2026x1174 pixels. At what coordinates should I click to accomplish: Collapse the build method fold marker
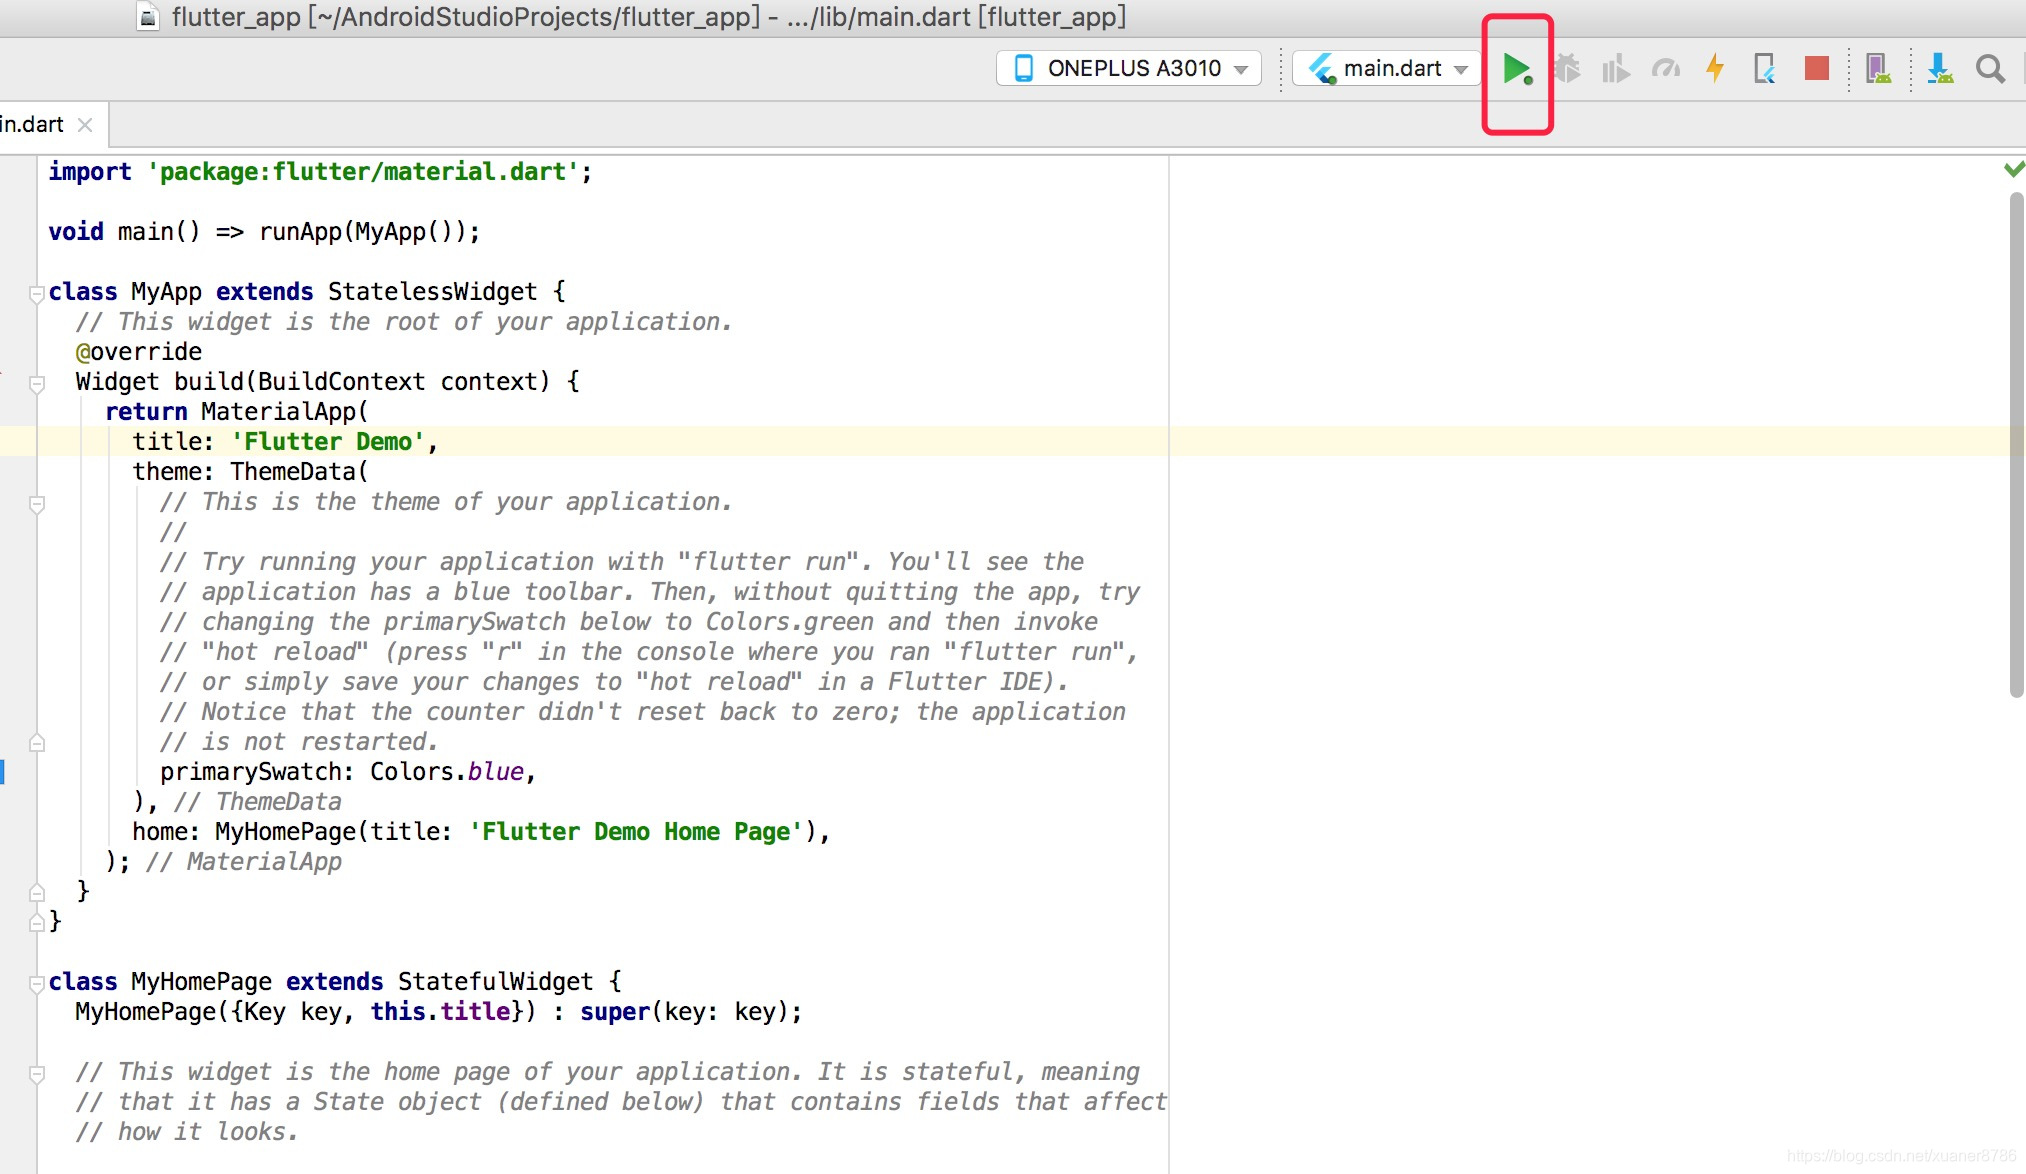pyautogui.click(x=37, y=384)
